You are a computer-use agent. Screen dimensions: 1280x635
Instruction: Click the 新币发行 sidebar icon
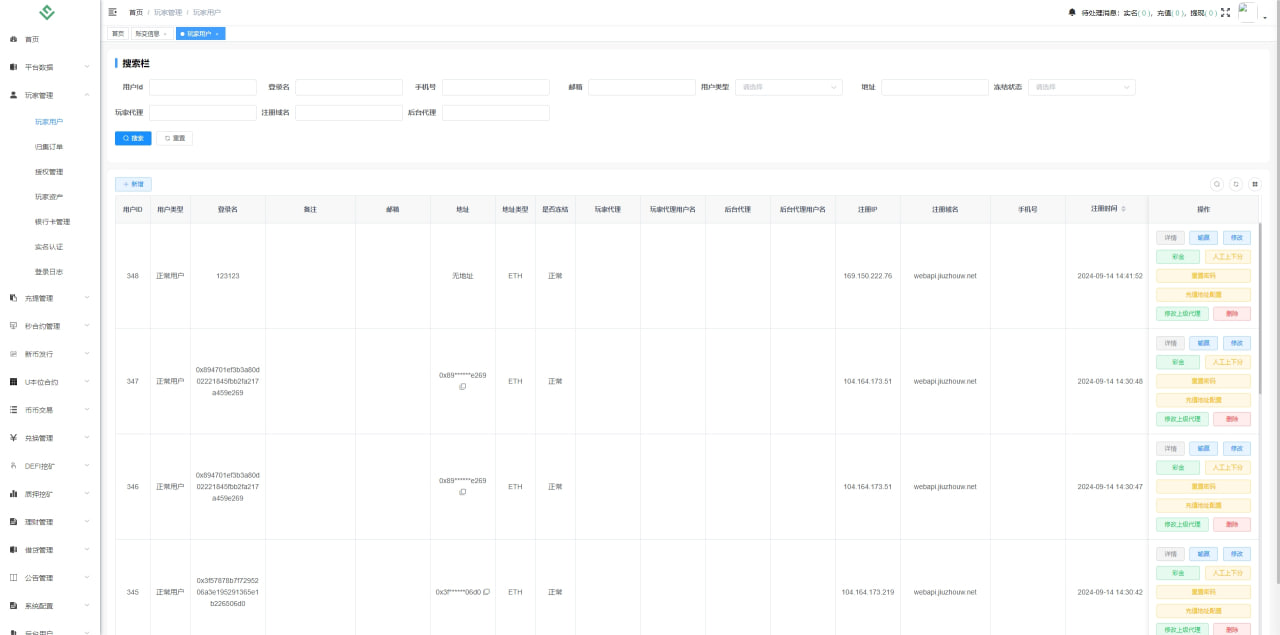point(13,354)
